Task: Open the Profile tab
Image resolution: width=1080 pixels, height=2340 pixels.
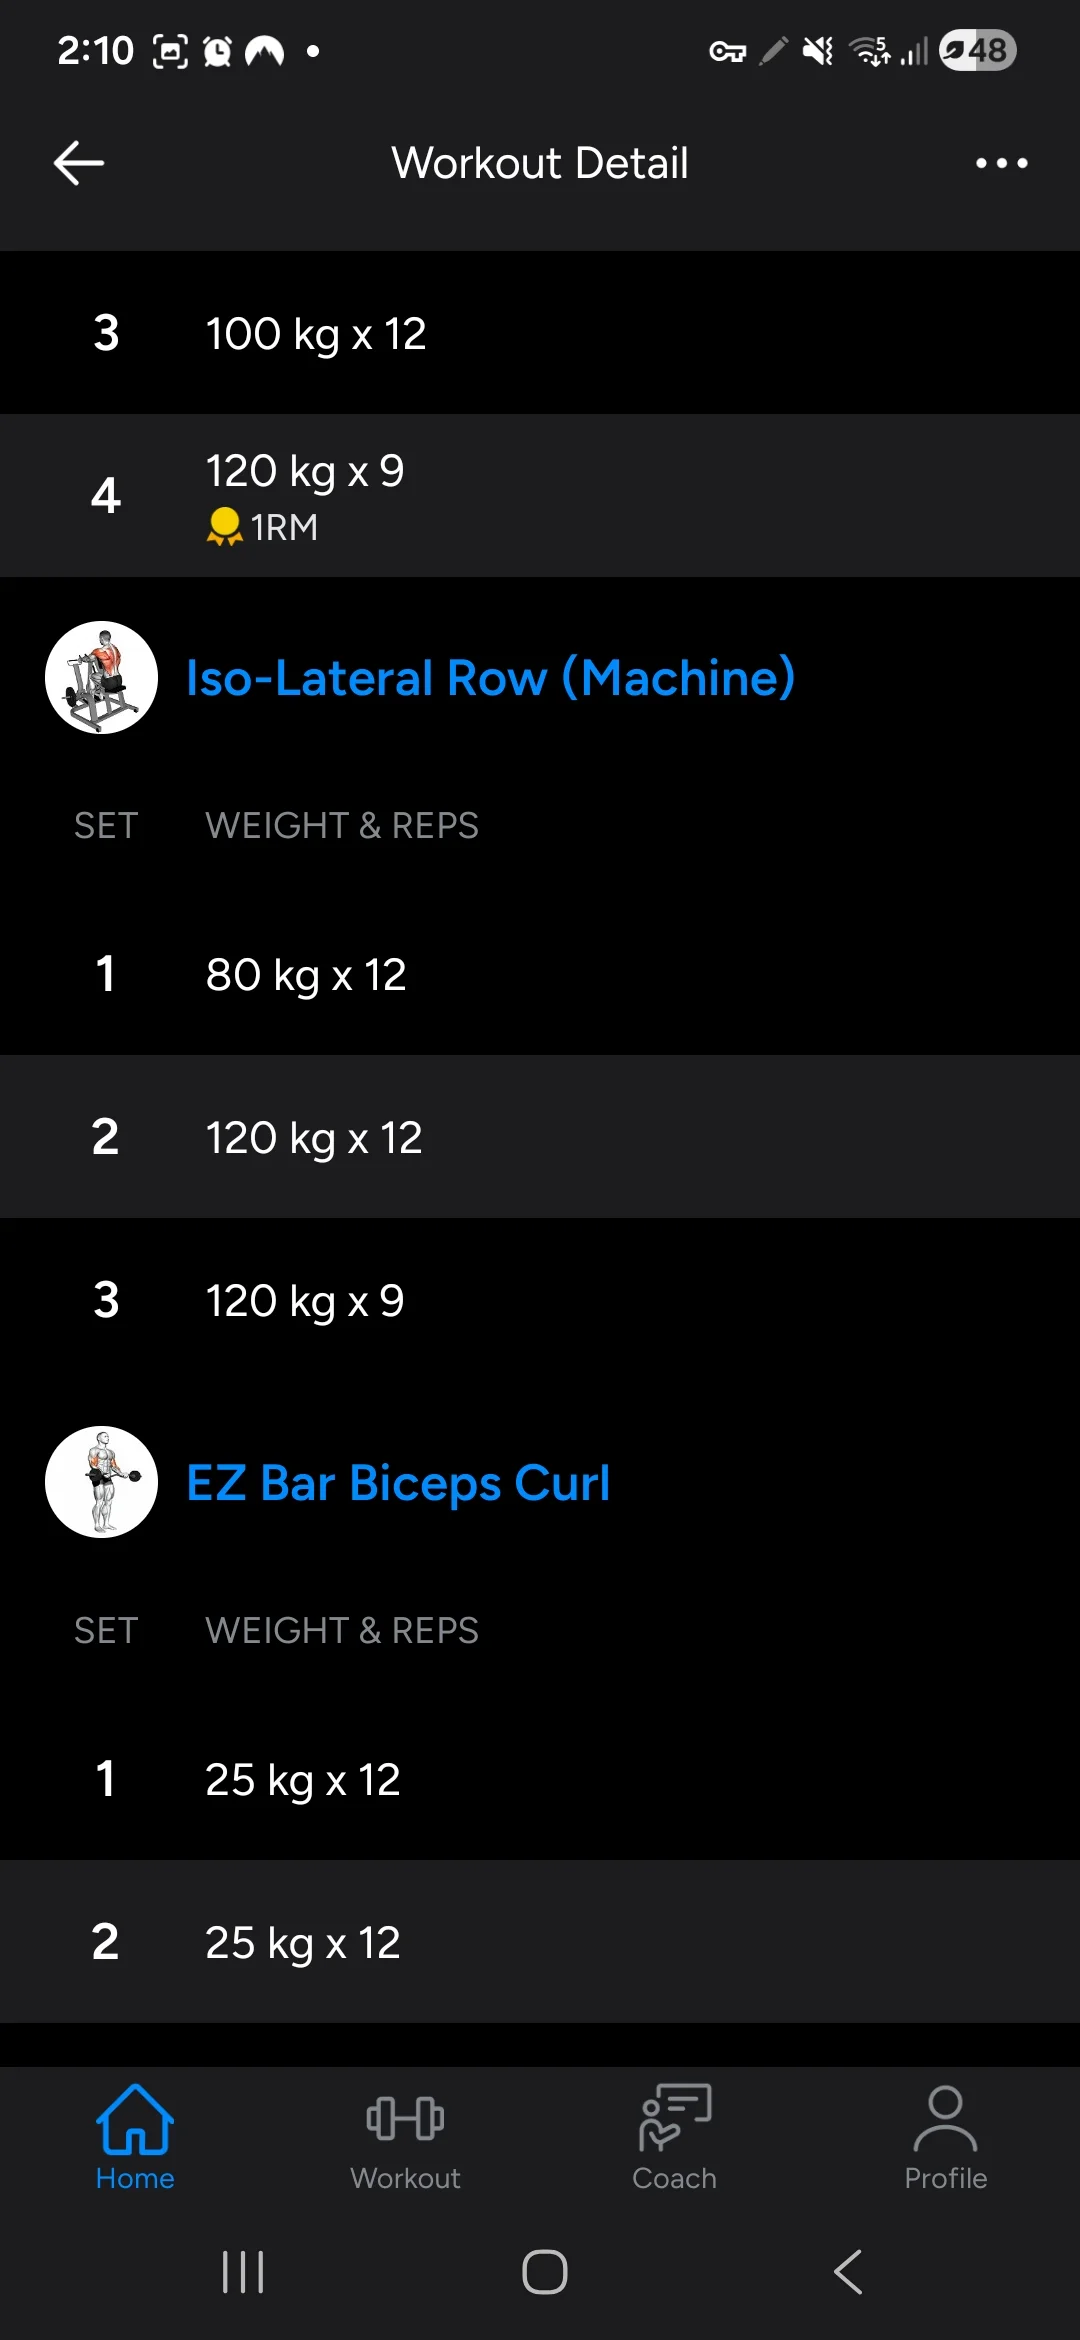Action: point(945,2137)
